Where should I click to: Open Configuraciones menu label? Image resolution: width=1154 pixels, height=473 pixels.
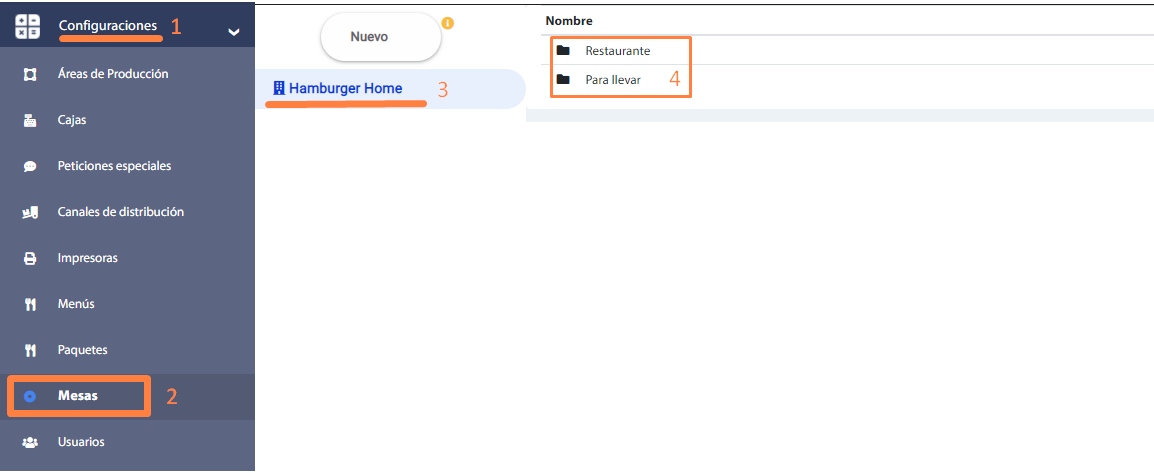coord(107,25)
